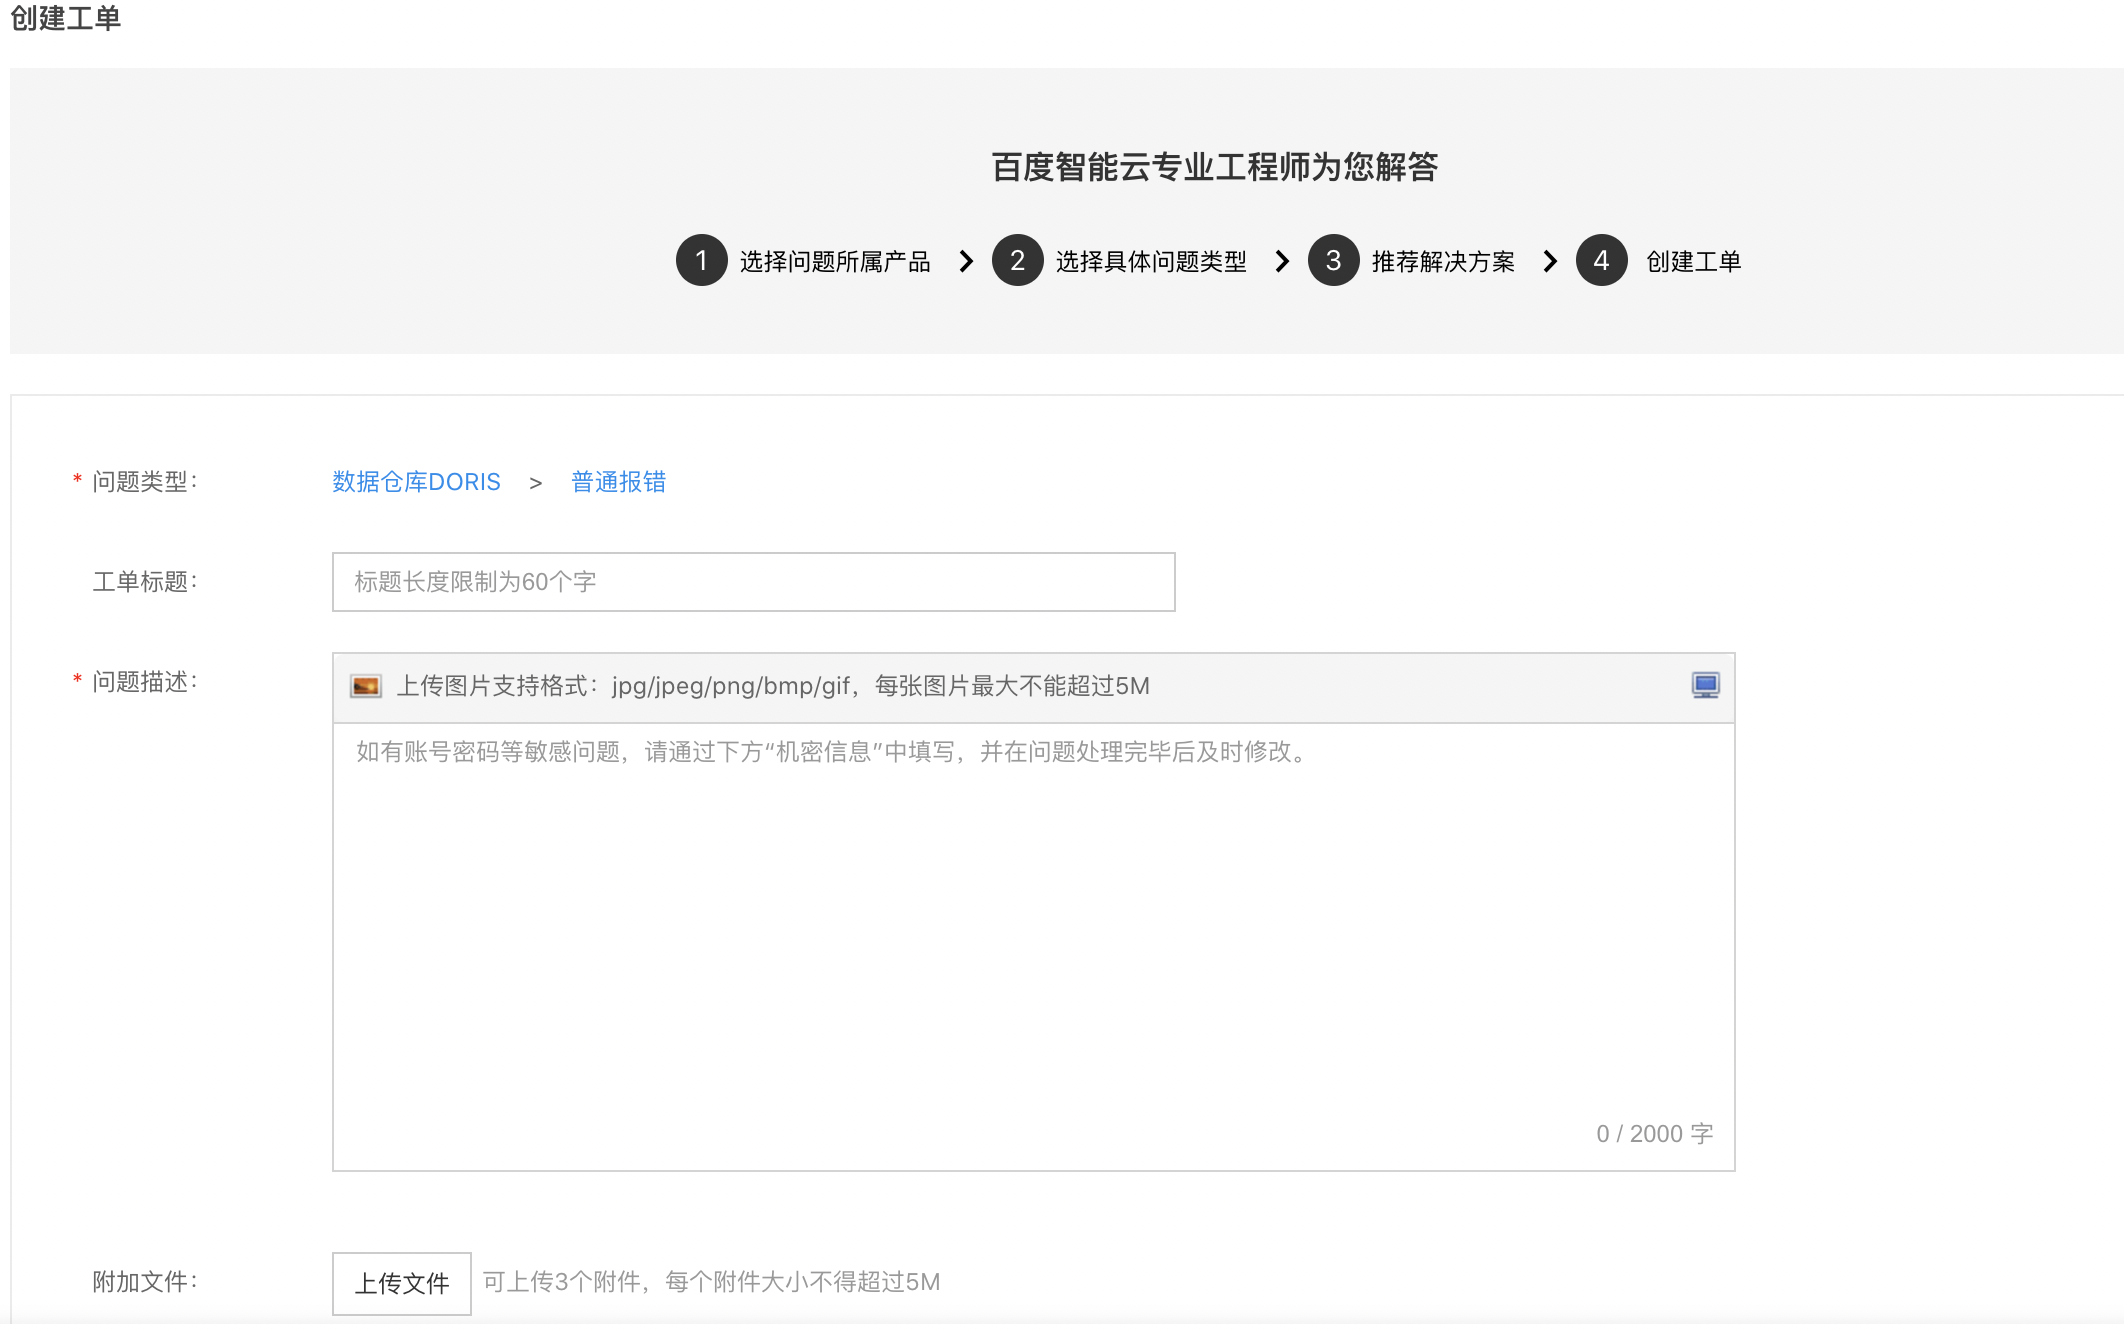This screenshot has width=2124, height=1332.
Task: Select step label 选择具体问题类型
Action: 1151,262
